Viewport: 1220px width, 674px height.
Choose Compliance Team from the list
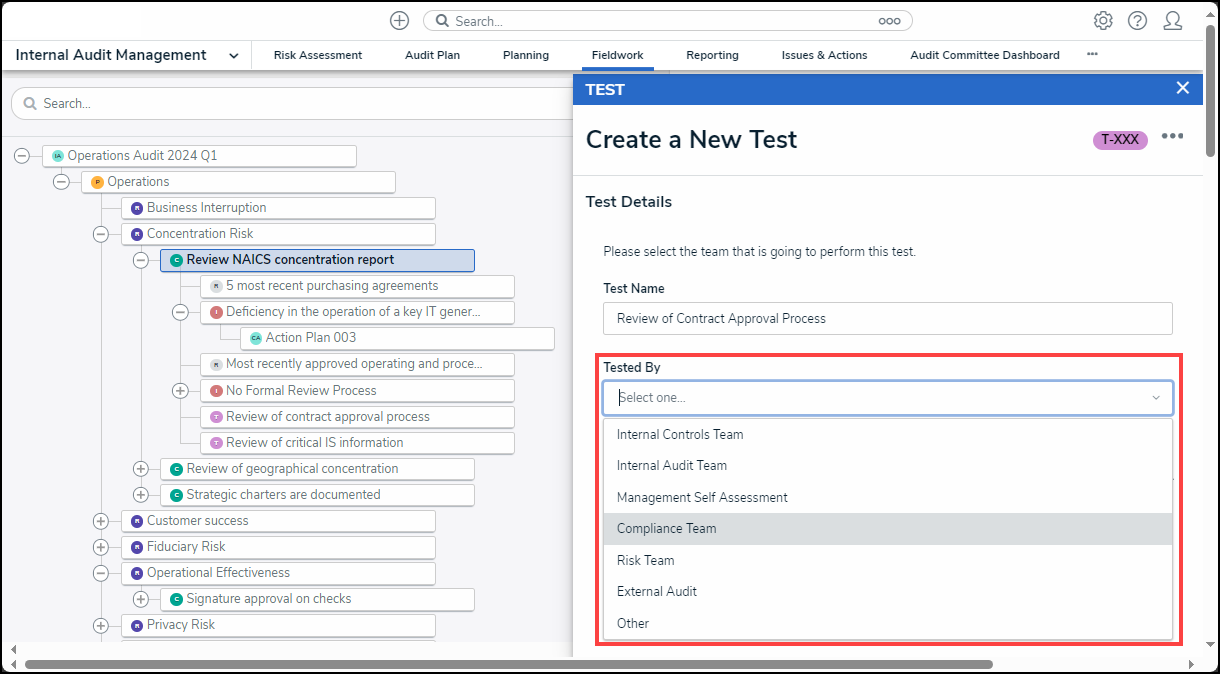pyautogui.click(x=667, y=528)
